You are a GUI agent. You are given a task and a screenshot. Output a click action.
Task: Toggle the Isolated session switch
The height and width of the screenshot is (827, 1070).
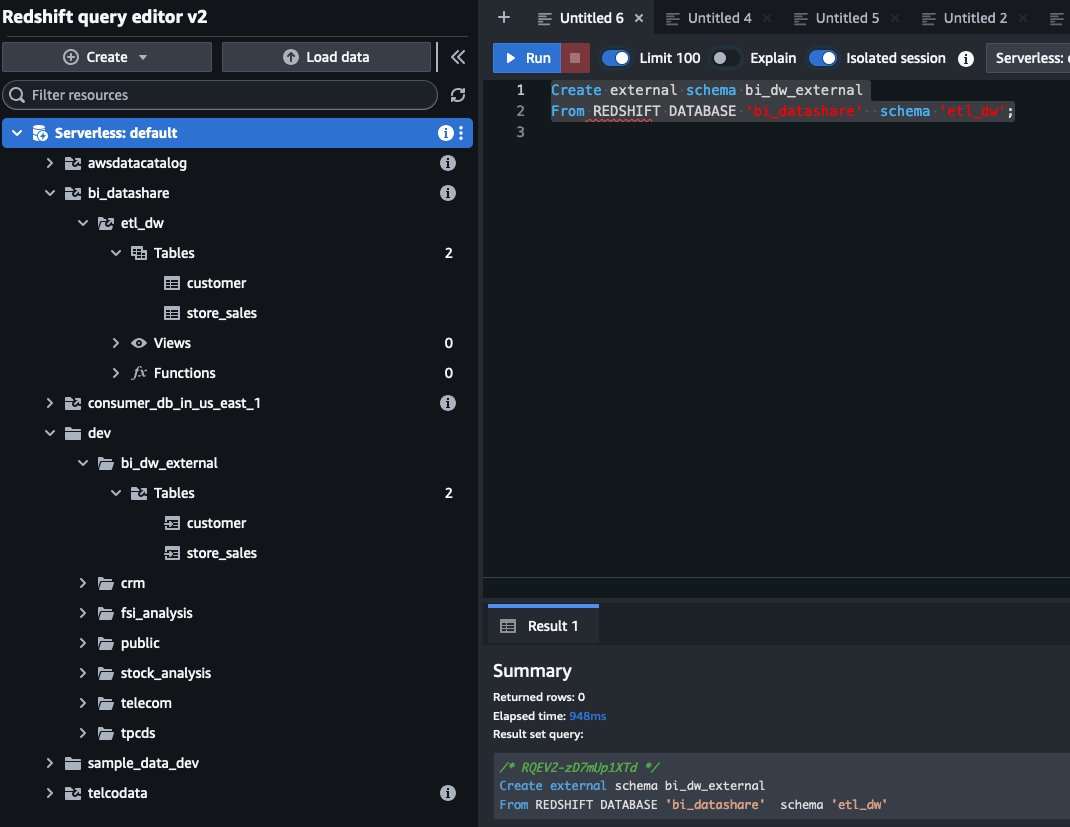(x=822, y=58)
